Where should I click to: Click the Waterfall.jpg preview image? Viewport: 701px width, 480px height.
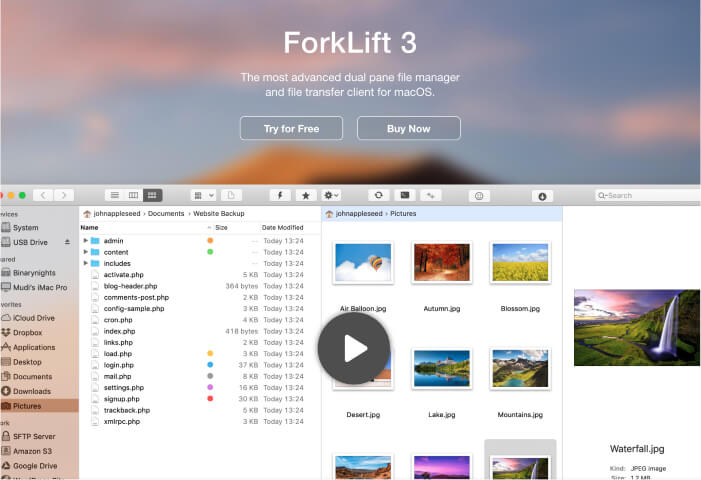637,328
